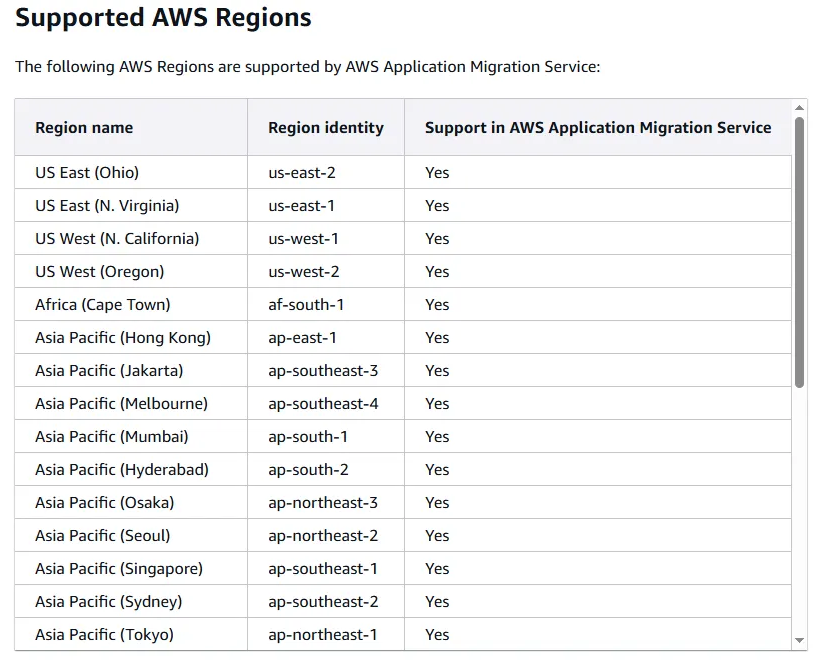This screenshot has width=831, height=666.
Task: Click the Support in AWS Application Migration Service header
Action: [x=598, y=128]
